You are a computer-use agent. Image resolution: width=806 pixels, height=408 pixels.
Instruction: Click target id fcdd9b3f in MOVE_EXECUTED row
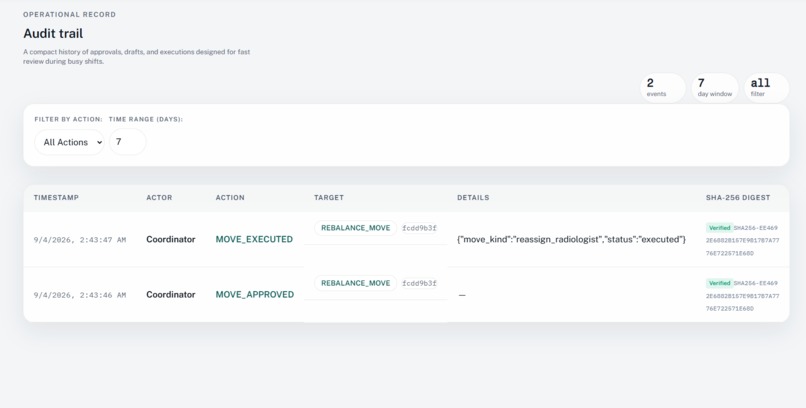tap(419, 228)
